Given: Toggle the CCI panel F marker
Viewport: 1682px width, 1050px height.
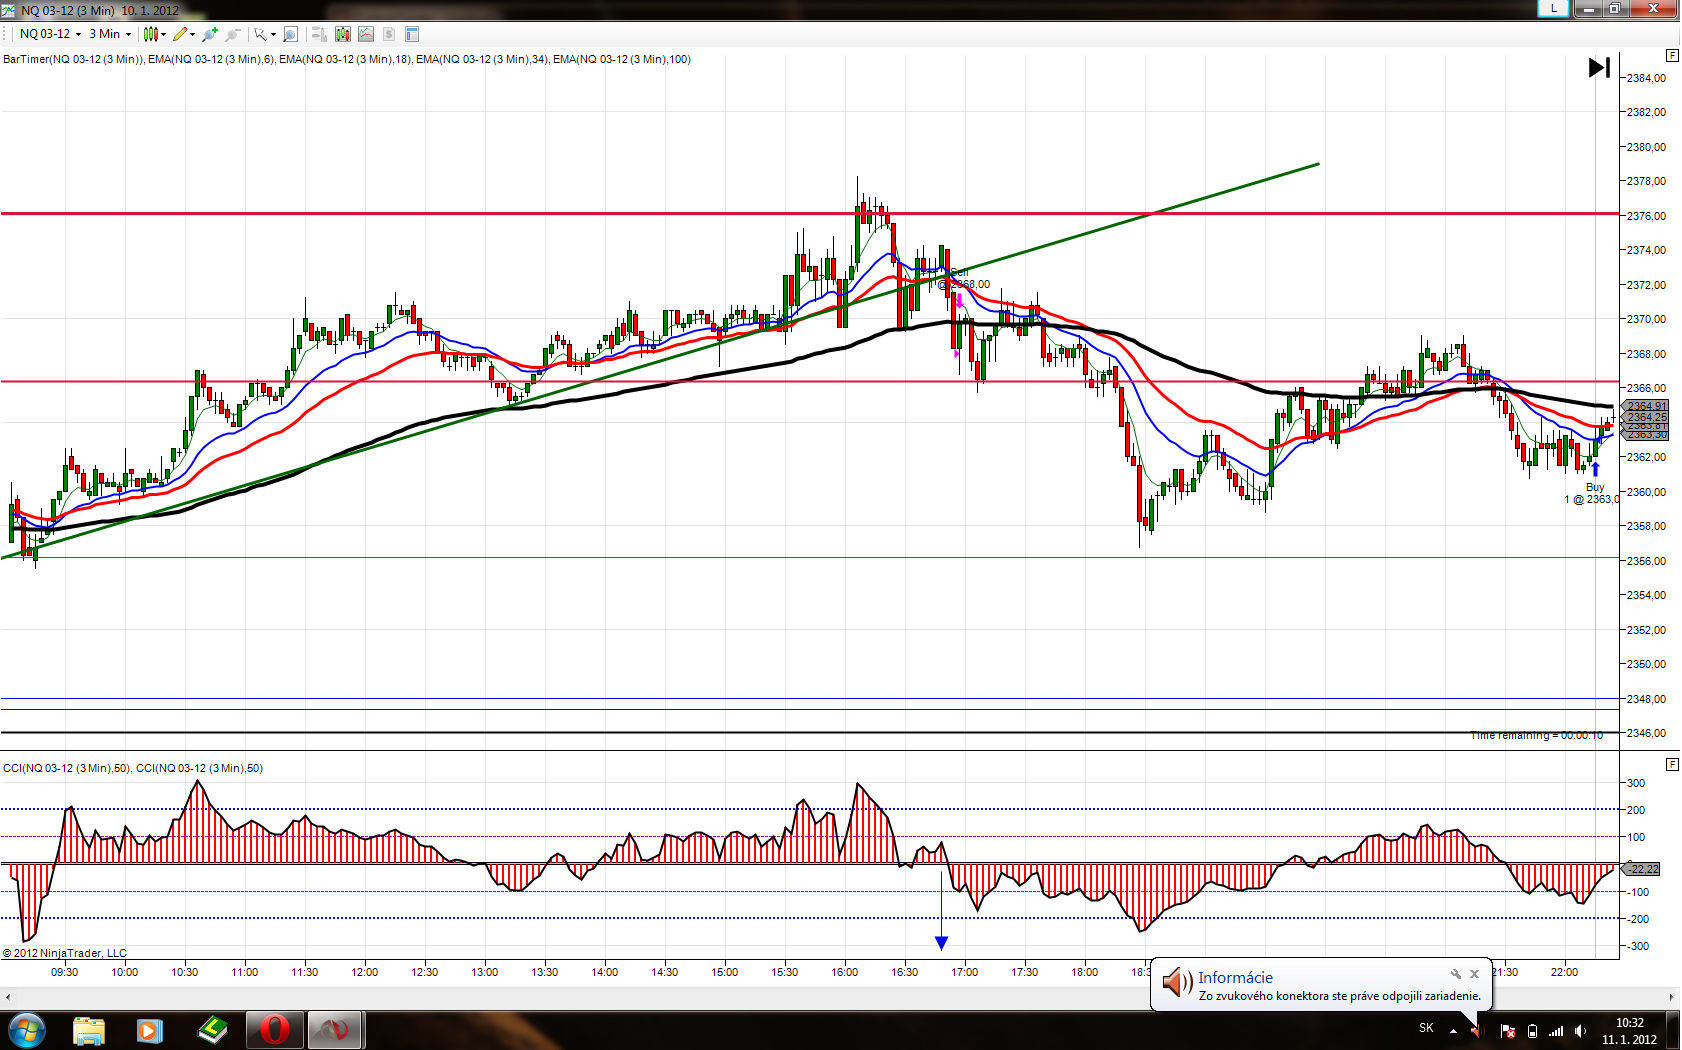Looking at the screenshot, I should (1672, 764).
